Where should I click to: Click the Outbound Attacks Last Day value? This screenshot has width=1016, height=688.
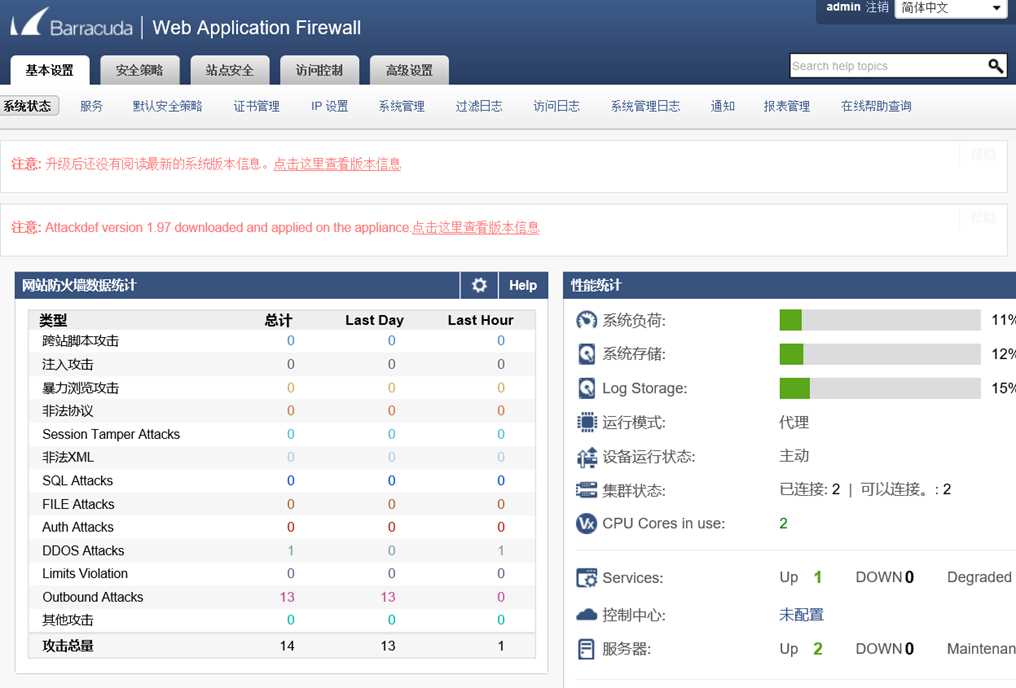(388, 597)
